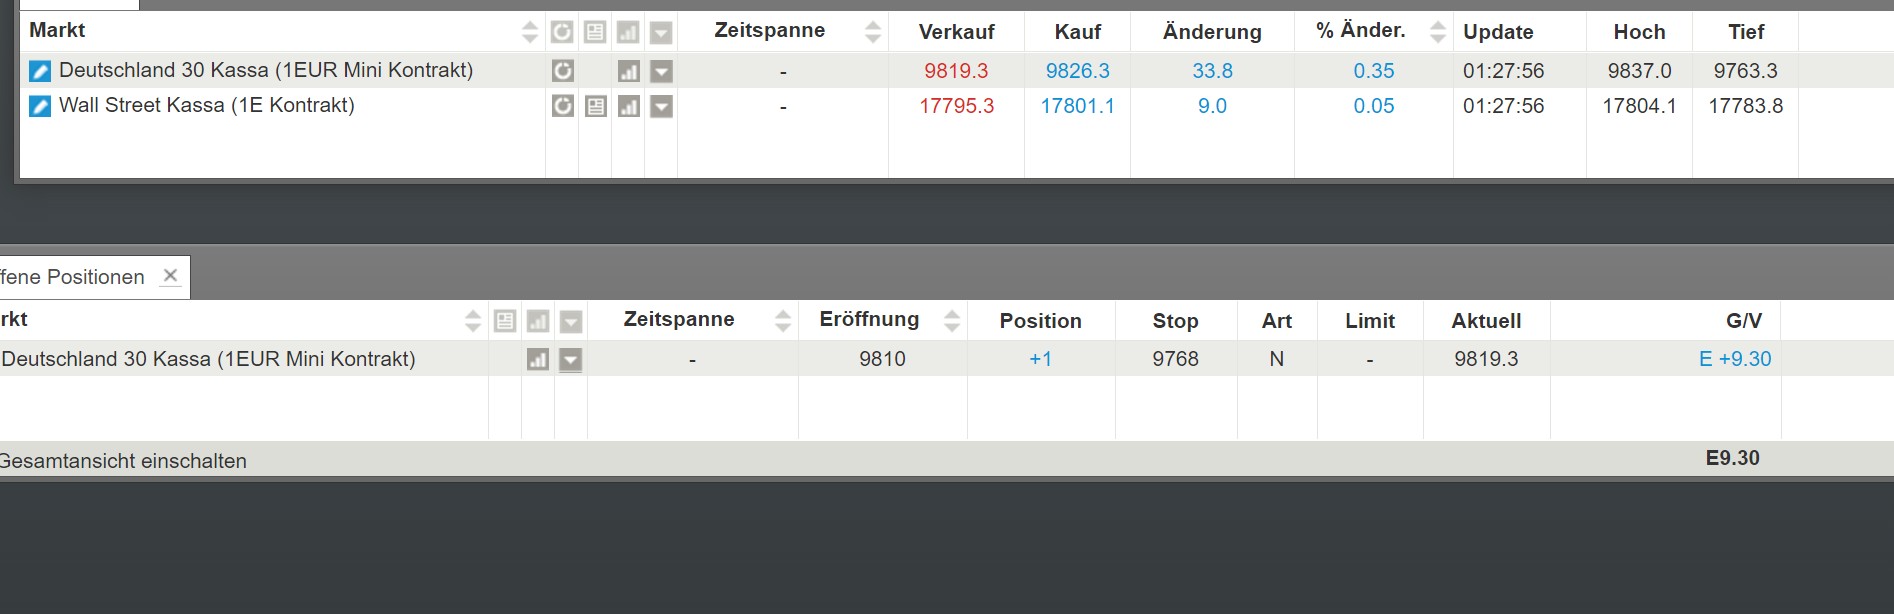Expand dropdown for Deutschland 30 watchlist row

[x=661, y=71]
